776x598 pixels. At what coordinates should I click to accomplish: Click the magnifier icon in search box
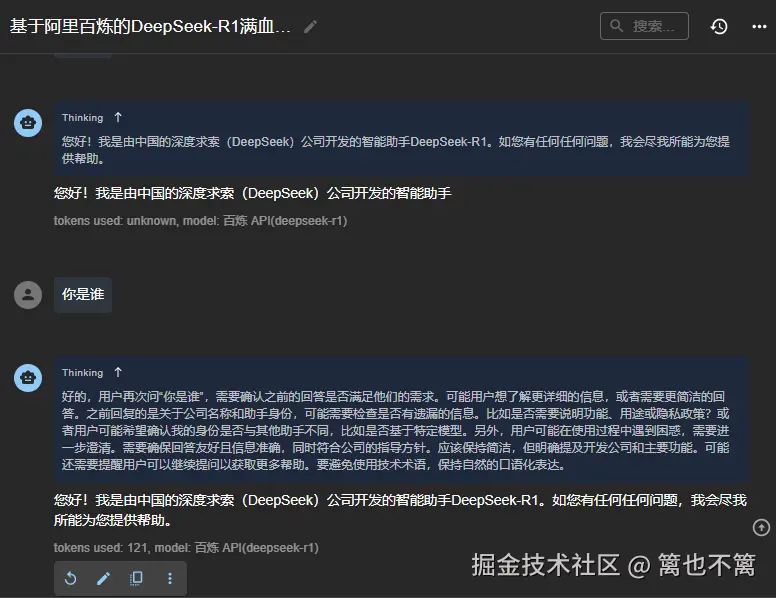pos(616,26)
